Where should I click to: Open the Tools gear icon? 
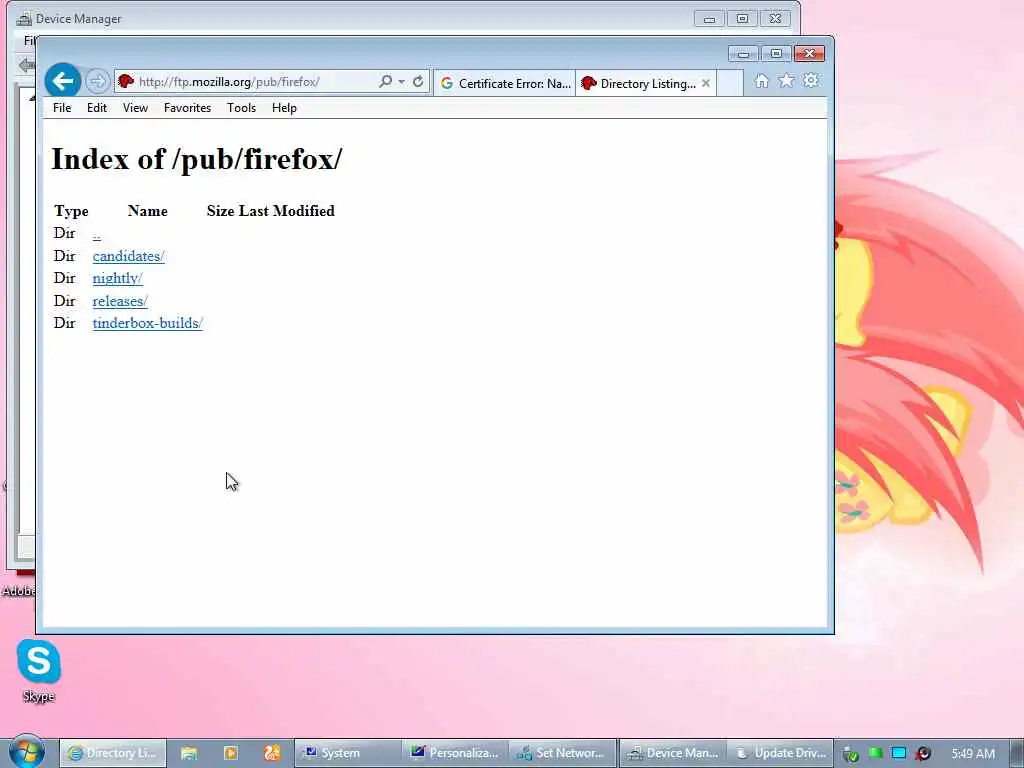pyautogui.click(x=811, y=81)
